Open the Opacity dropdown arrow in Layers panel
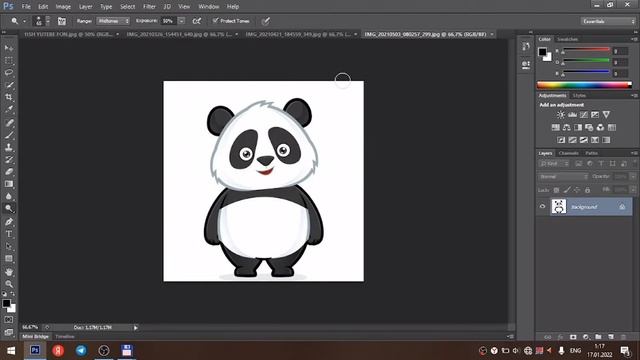This screenshot has height=360, width=640. pos(633,177)
